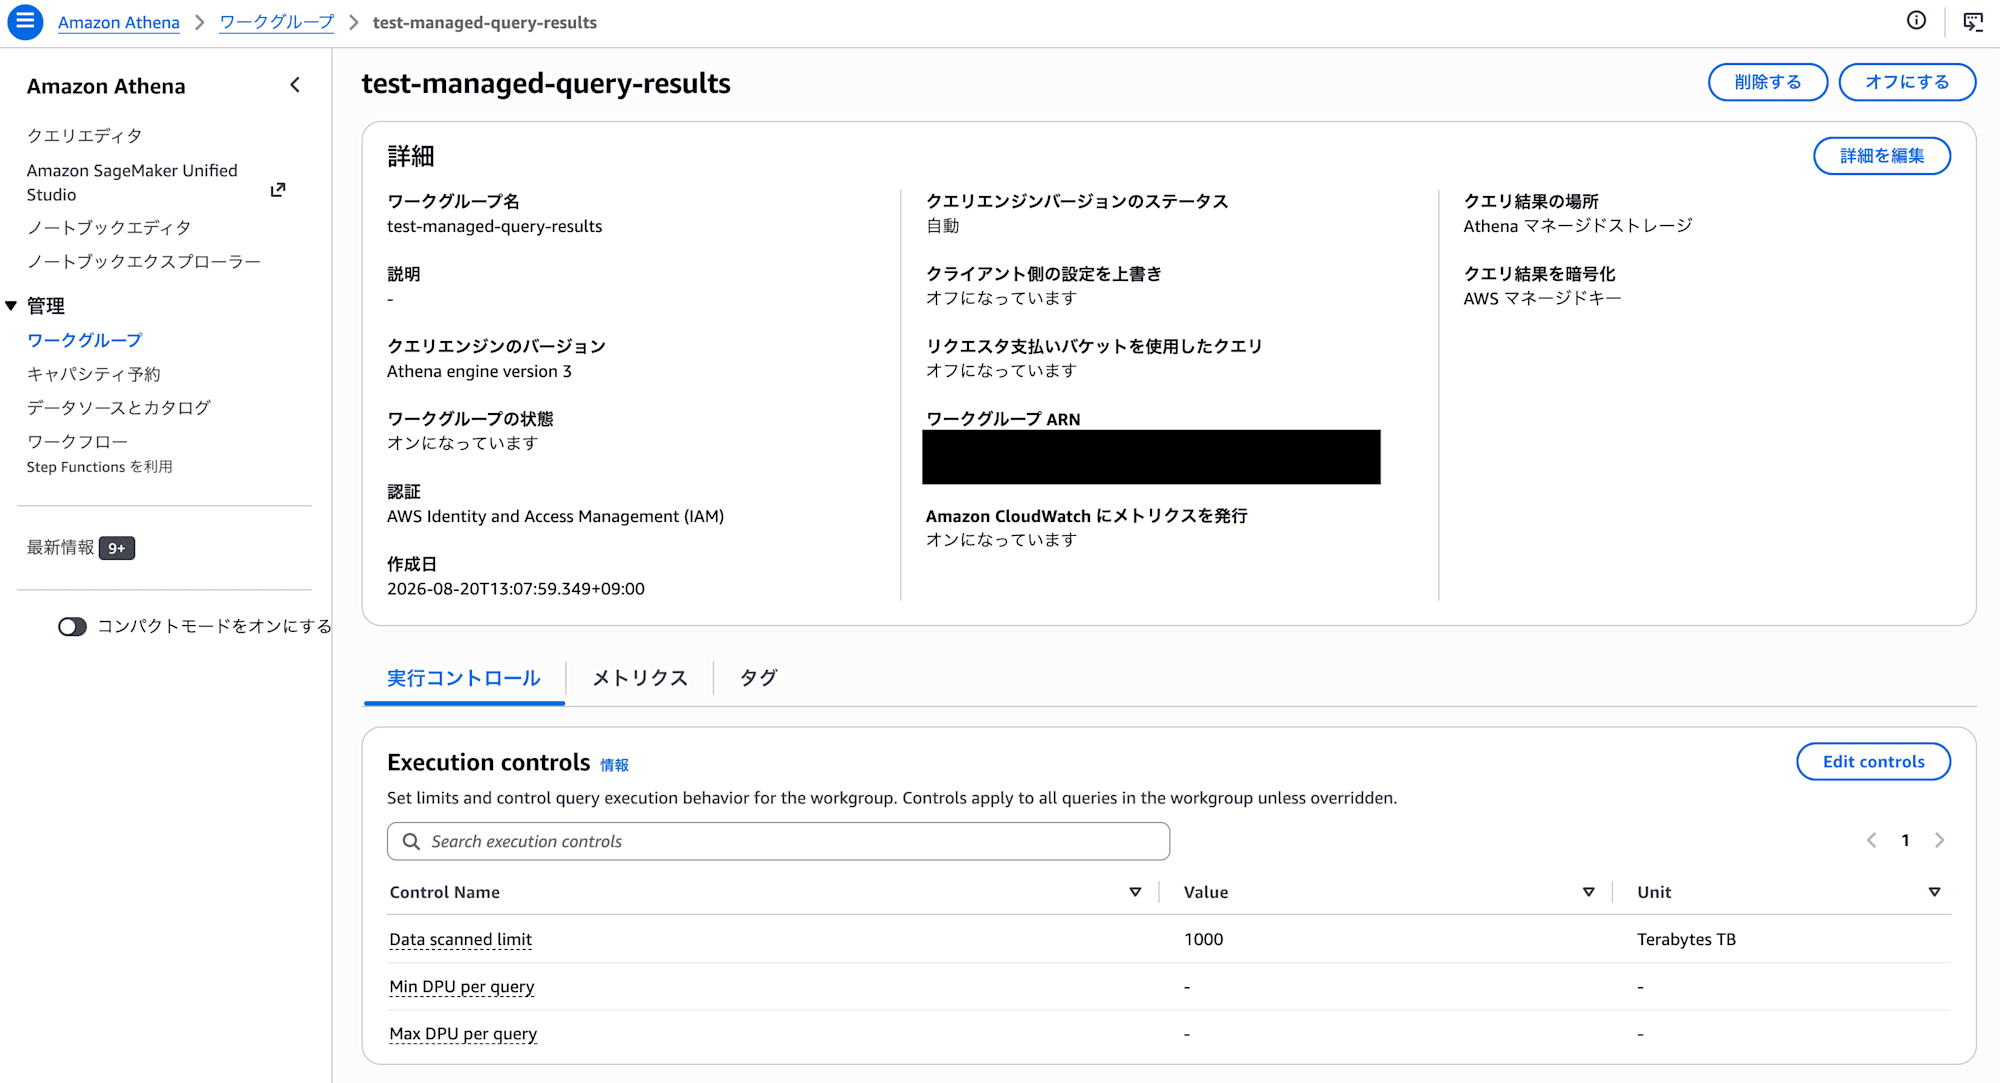The image size is (2000, 1083).
Task: Open Amazon SageMaker Unified Studio link
Action: point(132,183)
